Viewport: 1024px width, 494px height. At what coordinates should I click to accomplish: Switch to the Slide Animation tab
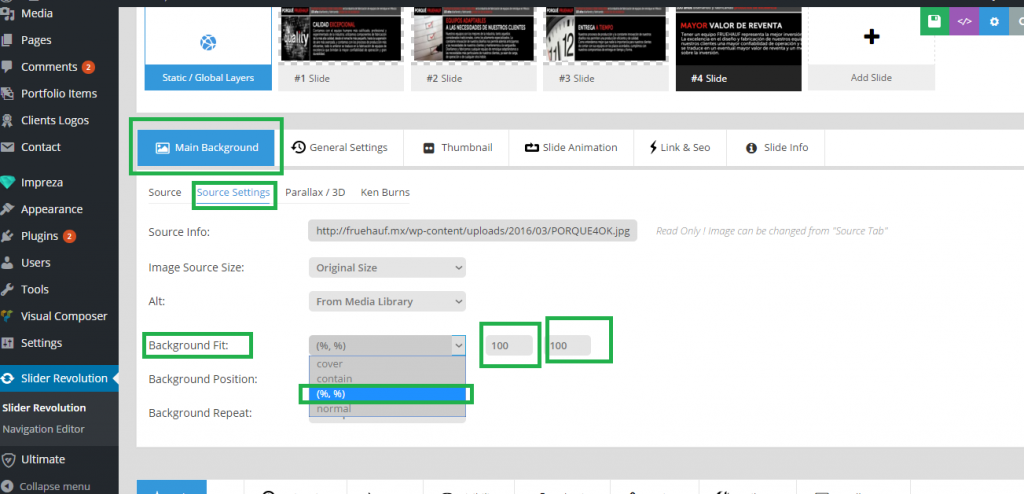pos(570,147)
